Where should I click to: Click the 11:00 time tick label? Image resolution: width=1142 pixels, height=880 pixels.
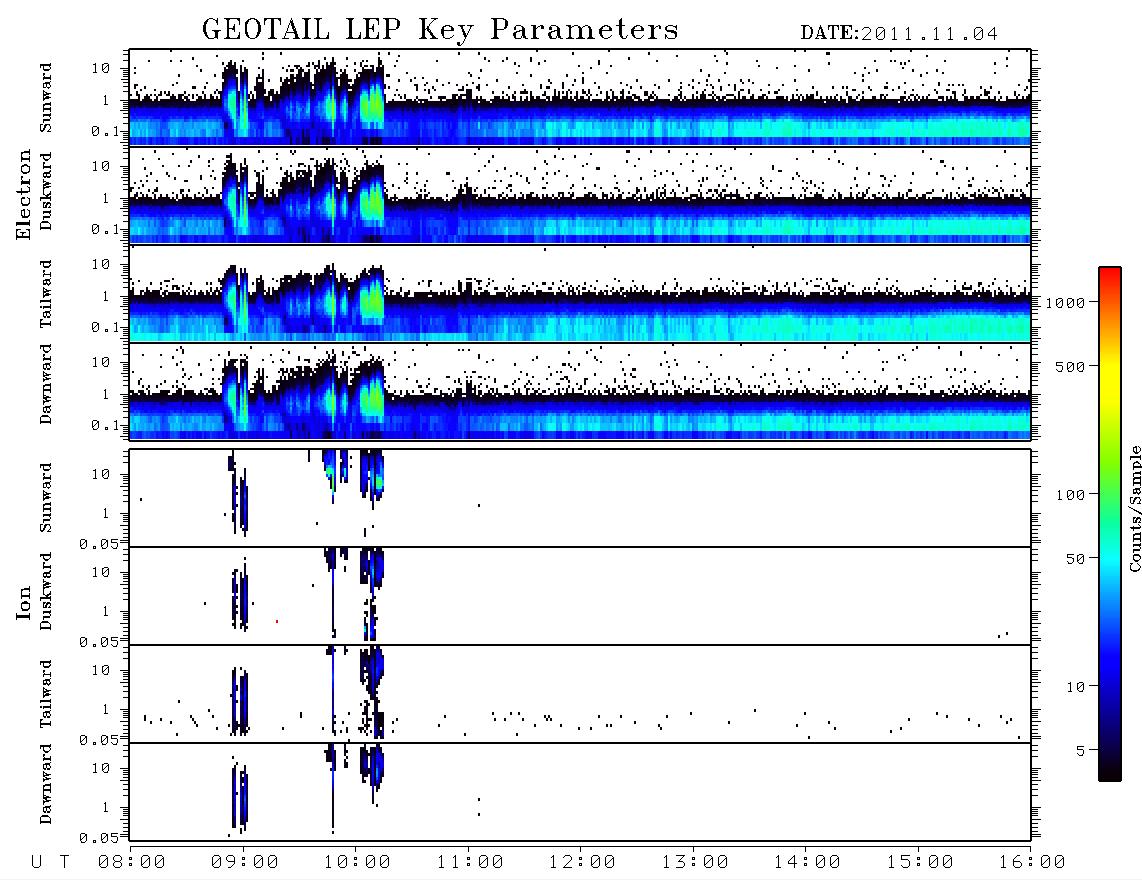pos(470,863)
